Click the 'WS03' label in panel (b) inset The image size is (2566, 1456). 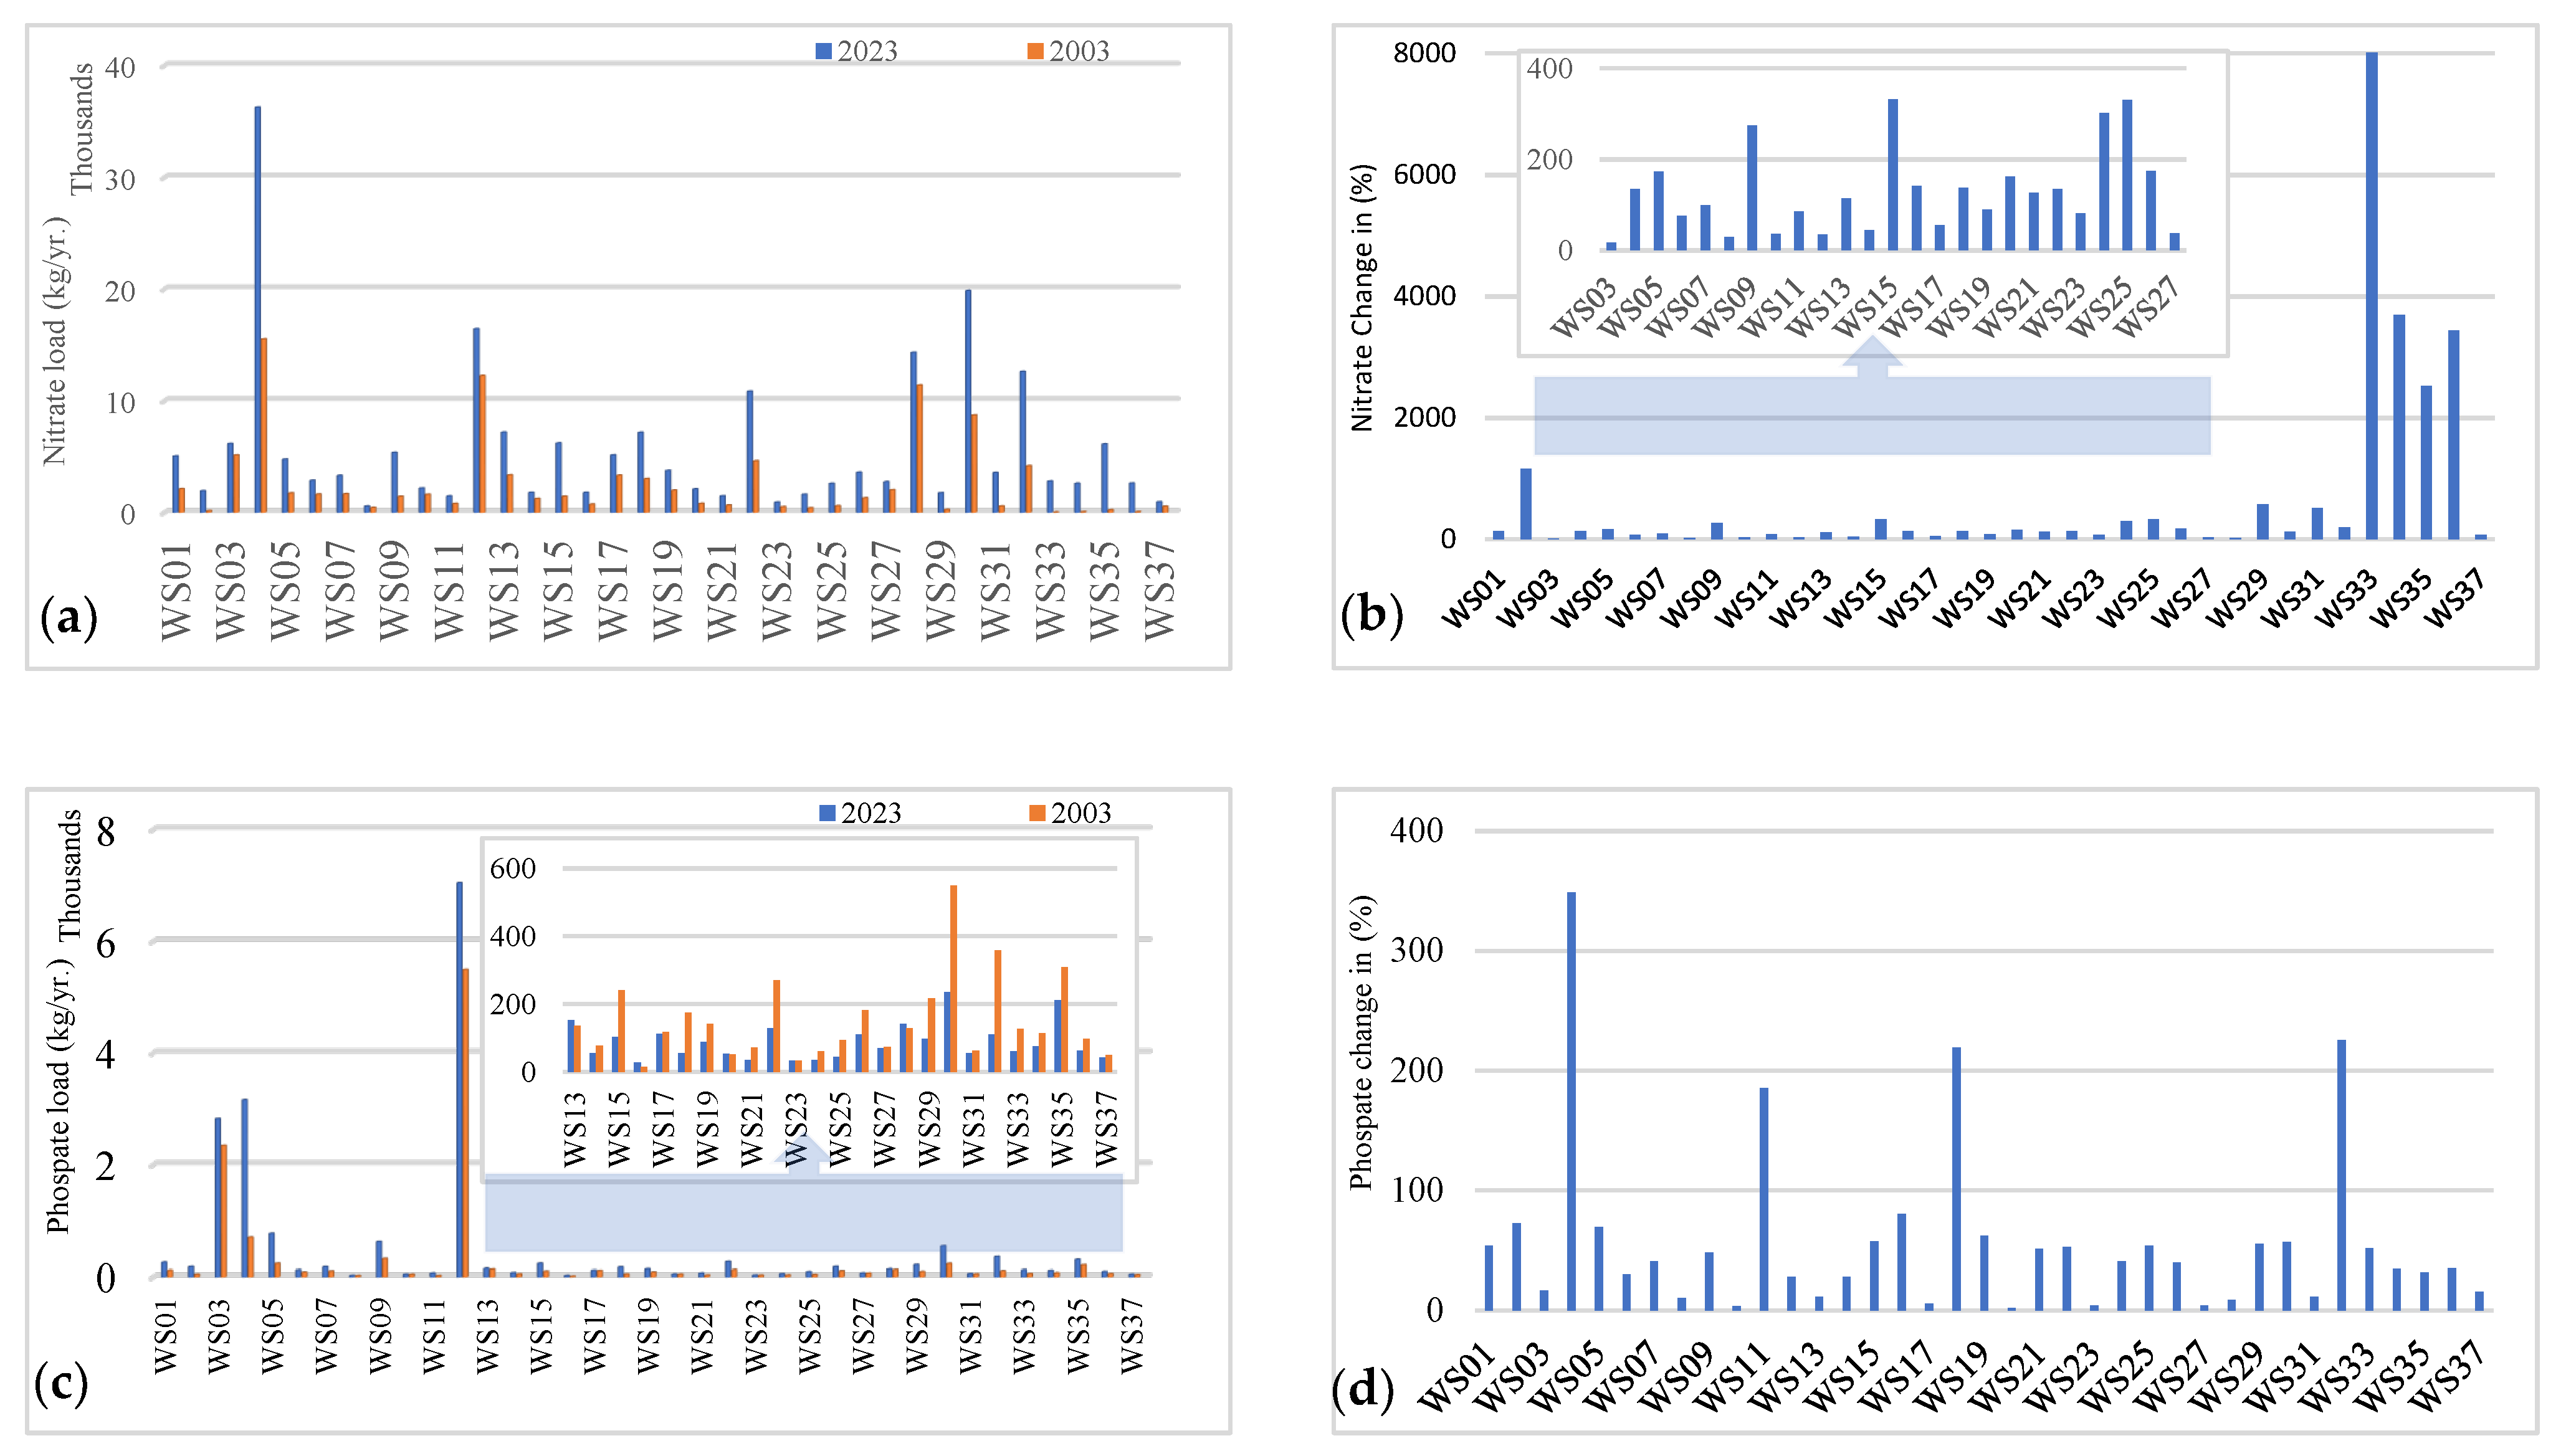coord(1583,307)
